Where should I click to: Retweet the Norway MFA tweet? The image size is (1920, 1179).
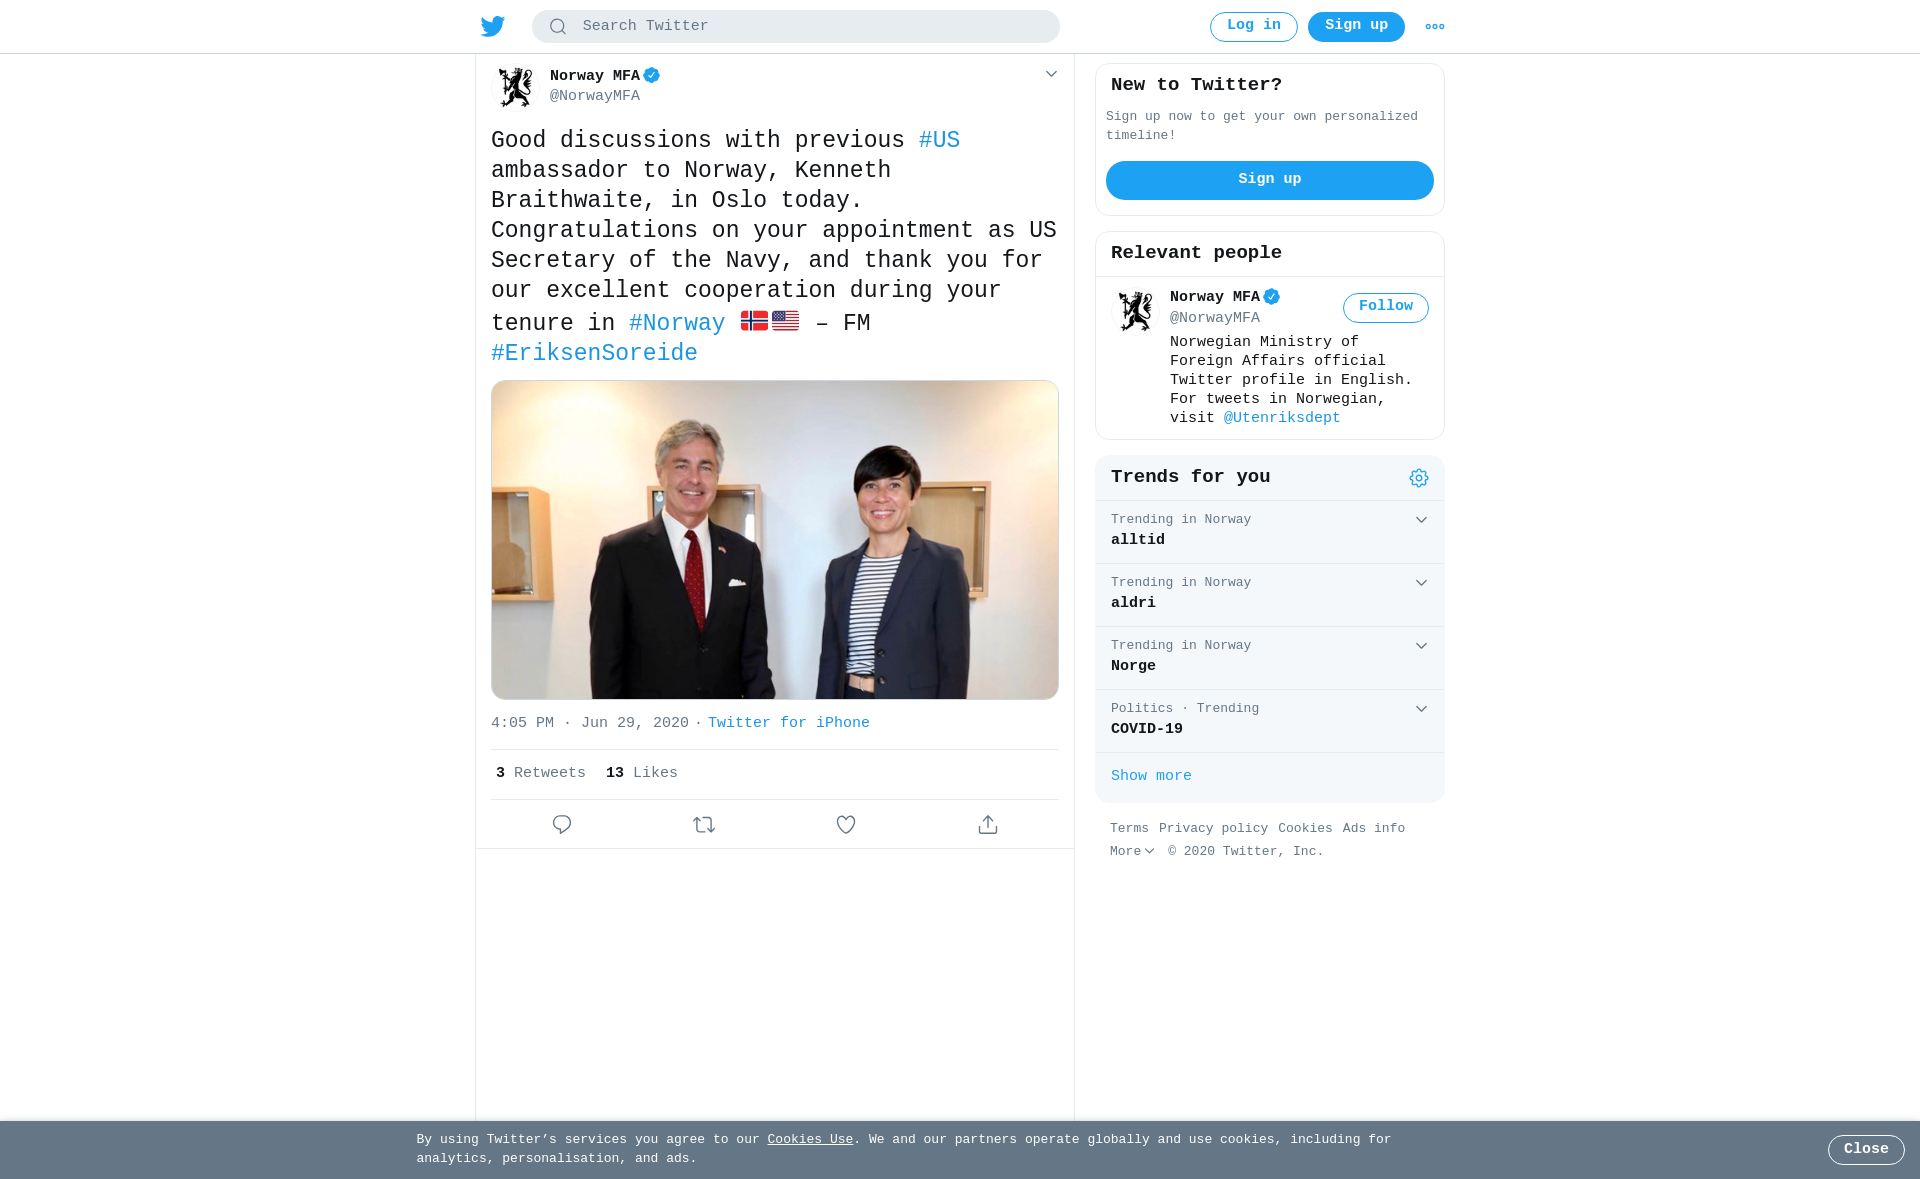coord(704,824)
